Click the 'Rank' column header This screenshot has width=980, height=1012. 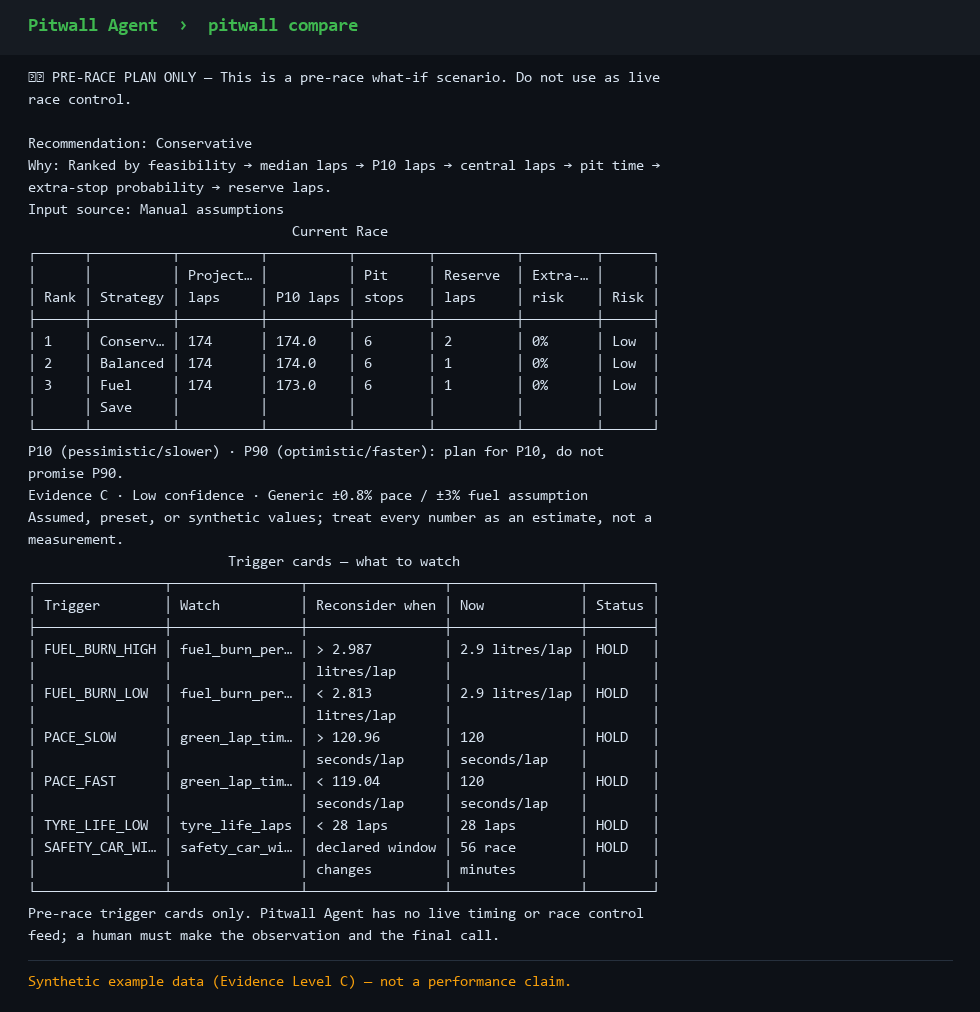coord(59,298)
